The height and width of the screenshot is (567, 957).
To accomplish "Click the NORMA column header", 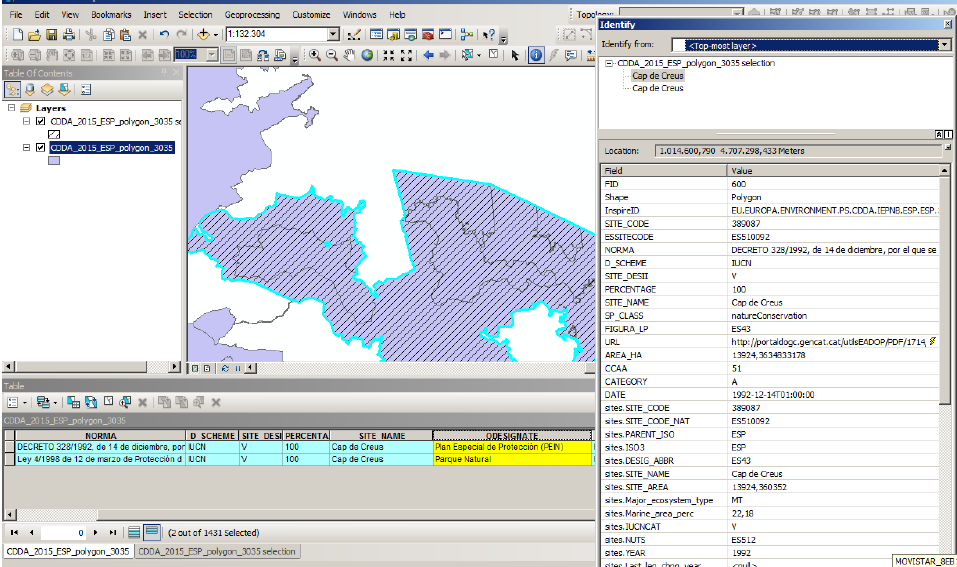I will click(x=100, y=436).
